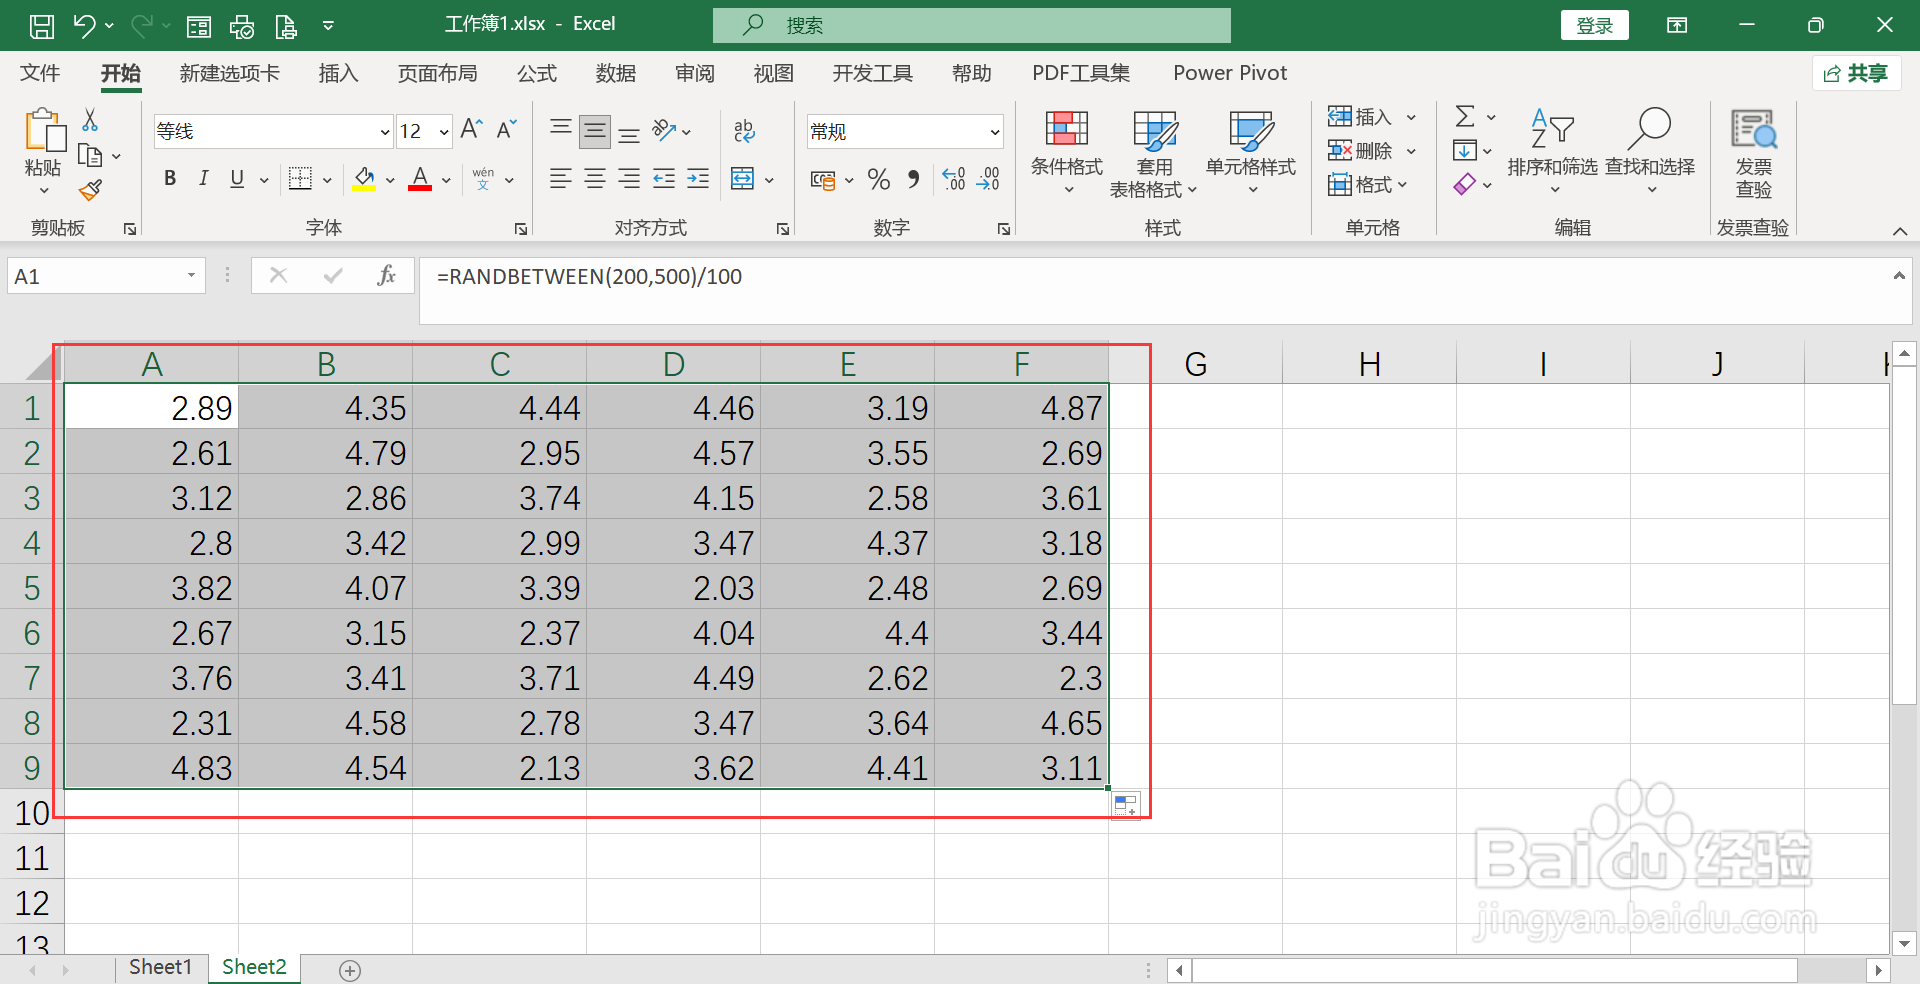The height and width of the screenshot is (984, 1920).
Task: Collapse the ribbon
Action: tap(1900, 231)
